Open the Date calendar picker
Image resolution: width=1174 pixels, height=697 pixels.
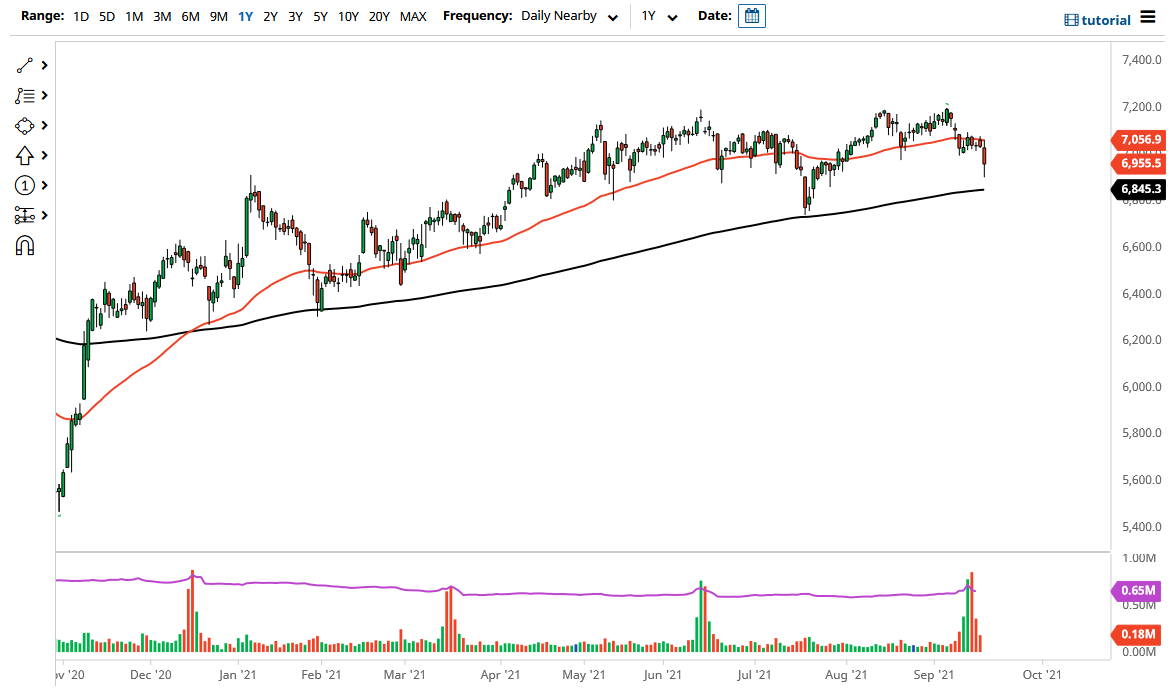751,15
